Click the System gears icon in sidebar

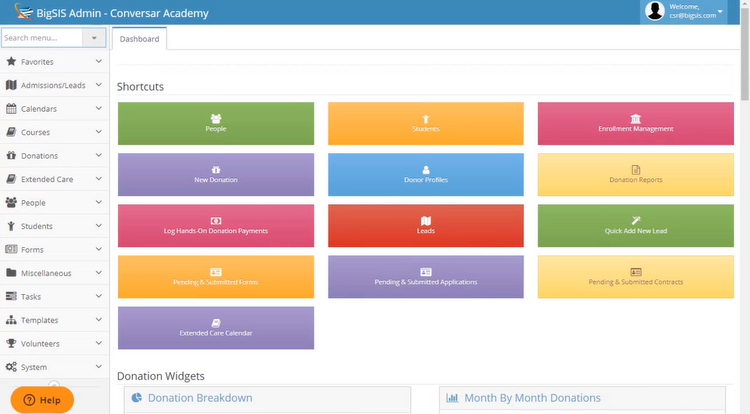[x=11, y=367]
